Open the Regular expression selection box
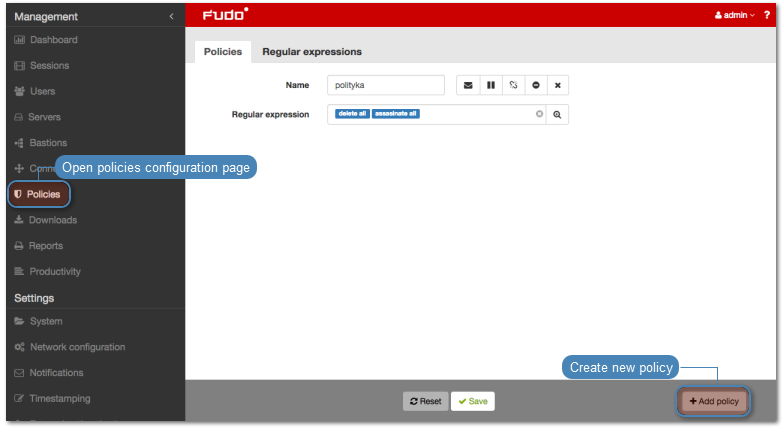 470,114
